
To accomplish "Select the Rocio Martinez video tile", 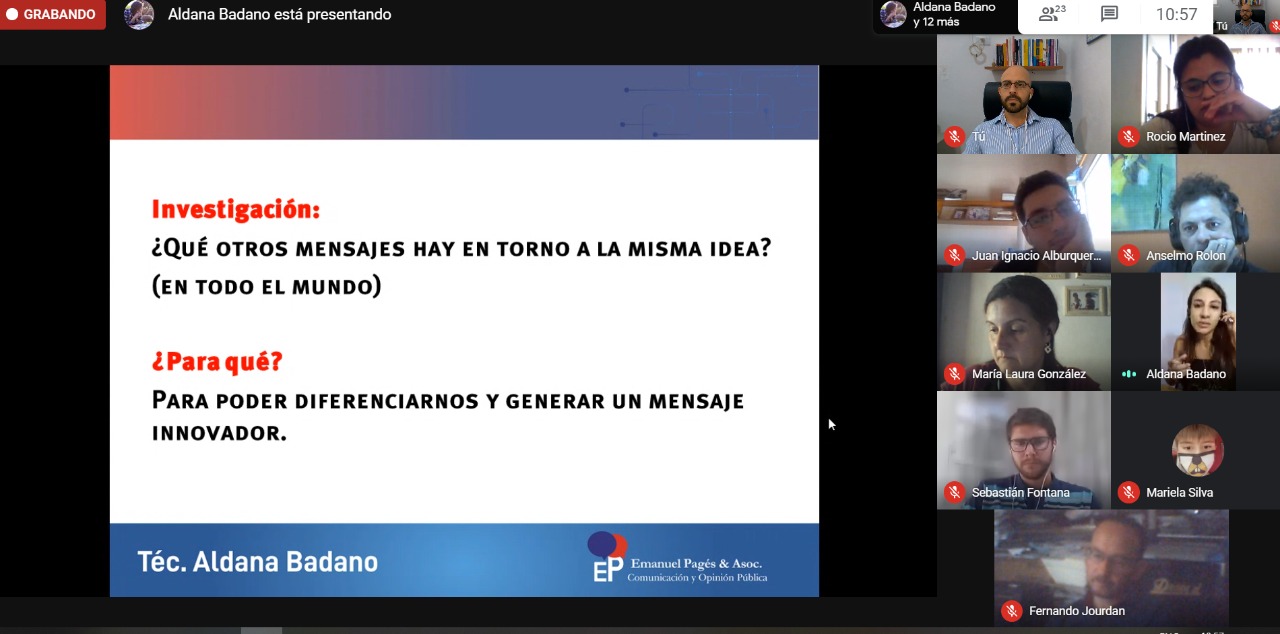I will pyautogui.click(x=1197, y=93).
